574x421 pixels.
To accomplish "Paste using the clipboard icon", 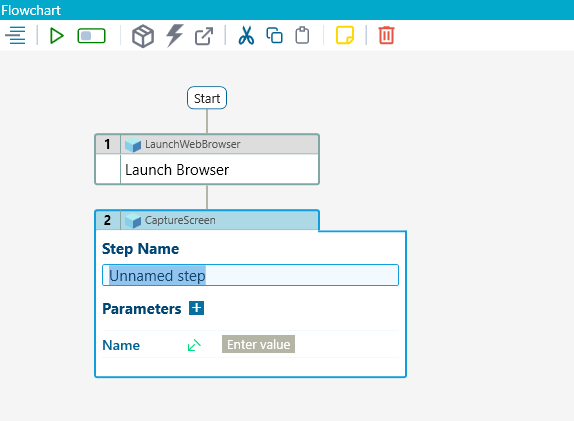I will 302,36.
